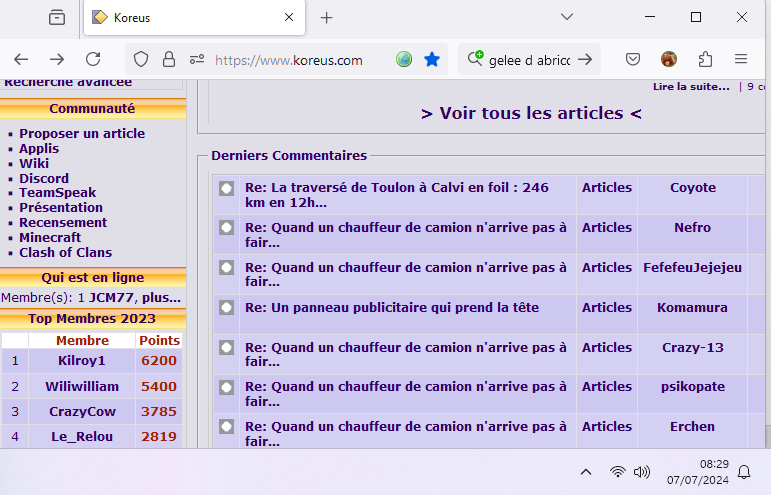Open the panneau publicitaire comment link
Screen dimensions: 771x495
392,308
